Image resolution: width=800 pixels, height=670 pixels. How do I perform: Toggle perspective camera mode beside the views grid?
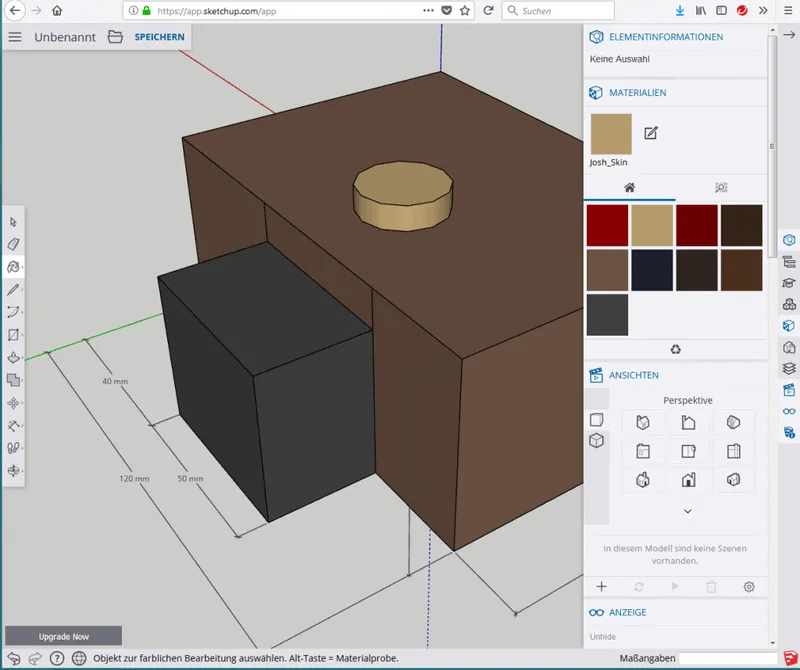pyautogui.click(x=596, y=419)
